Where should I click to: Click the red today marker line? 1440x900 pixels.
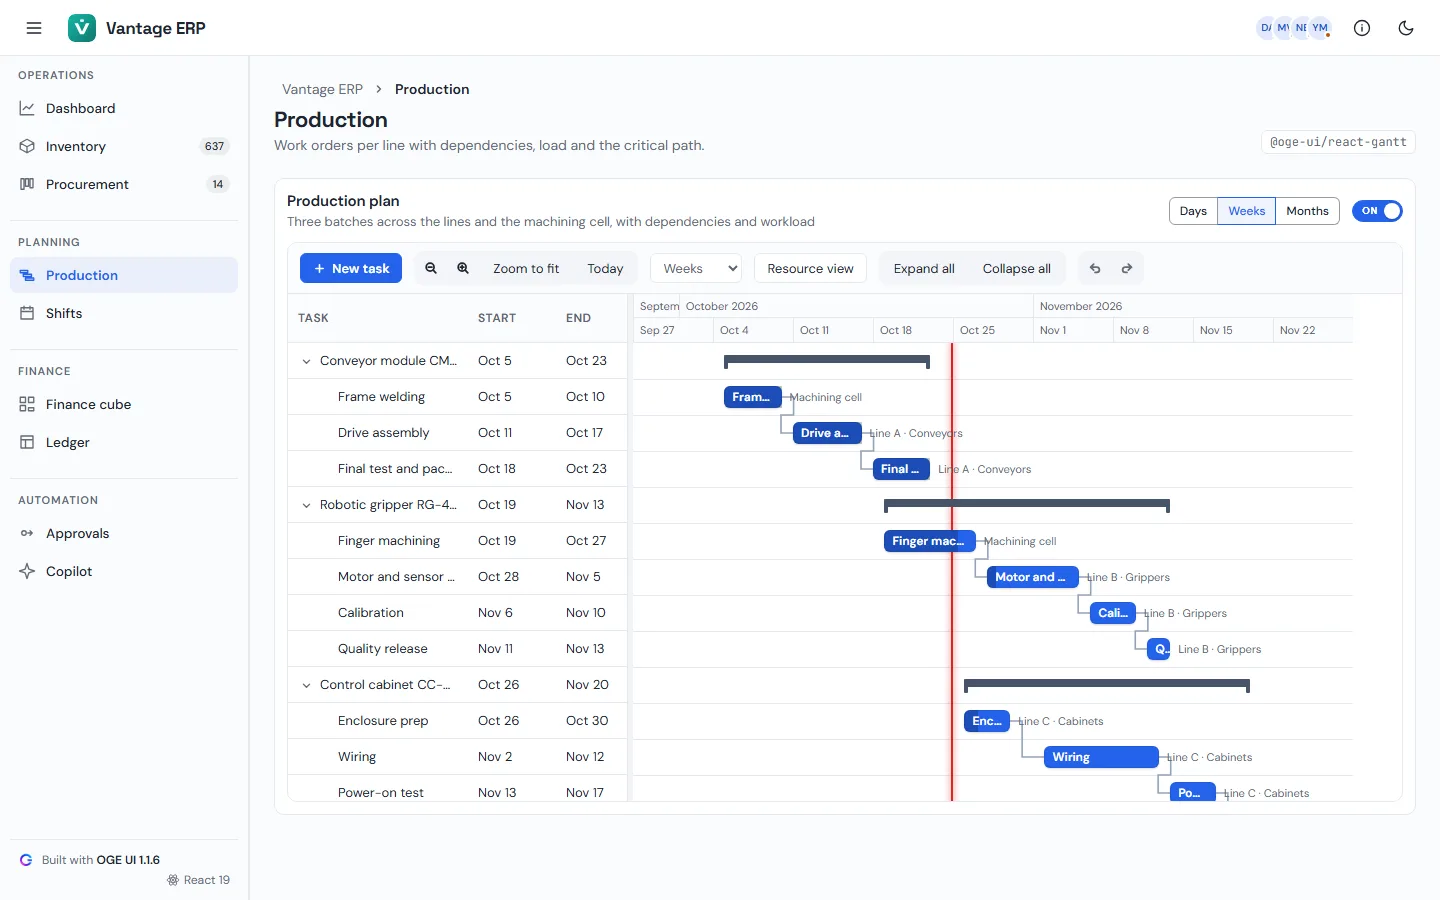pos(952,572)
